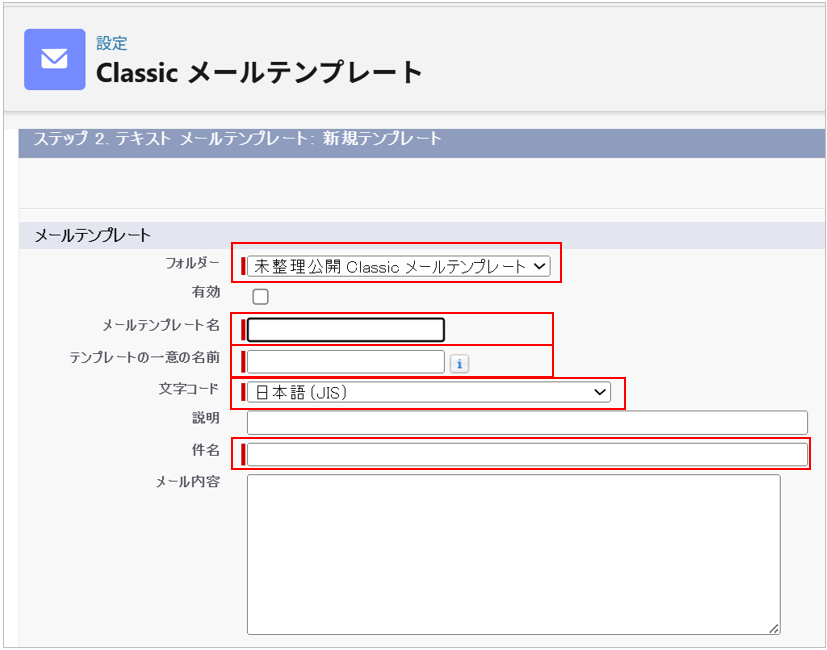Viewport: 827px width, 650px height.
Task: Expand the 文字コード dropdown showing 日本語 (JIS)
Action: [429, 393]
